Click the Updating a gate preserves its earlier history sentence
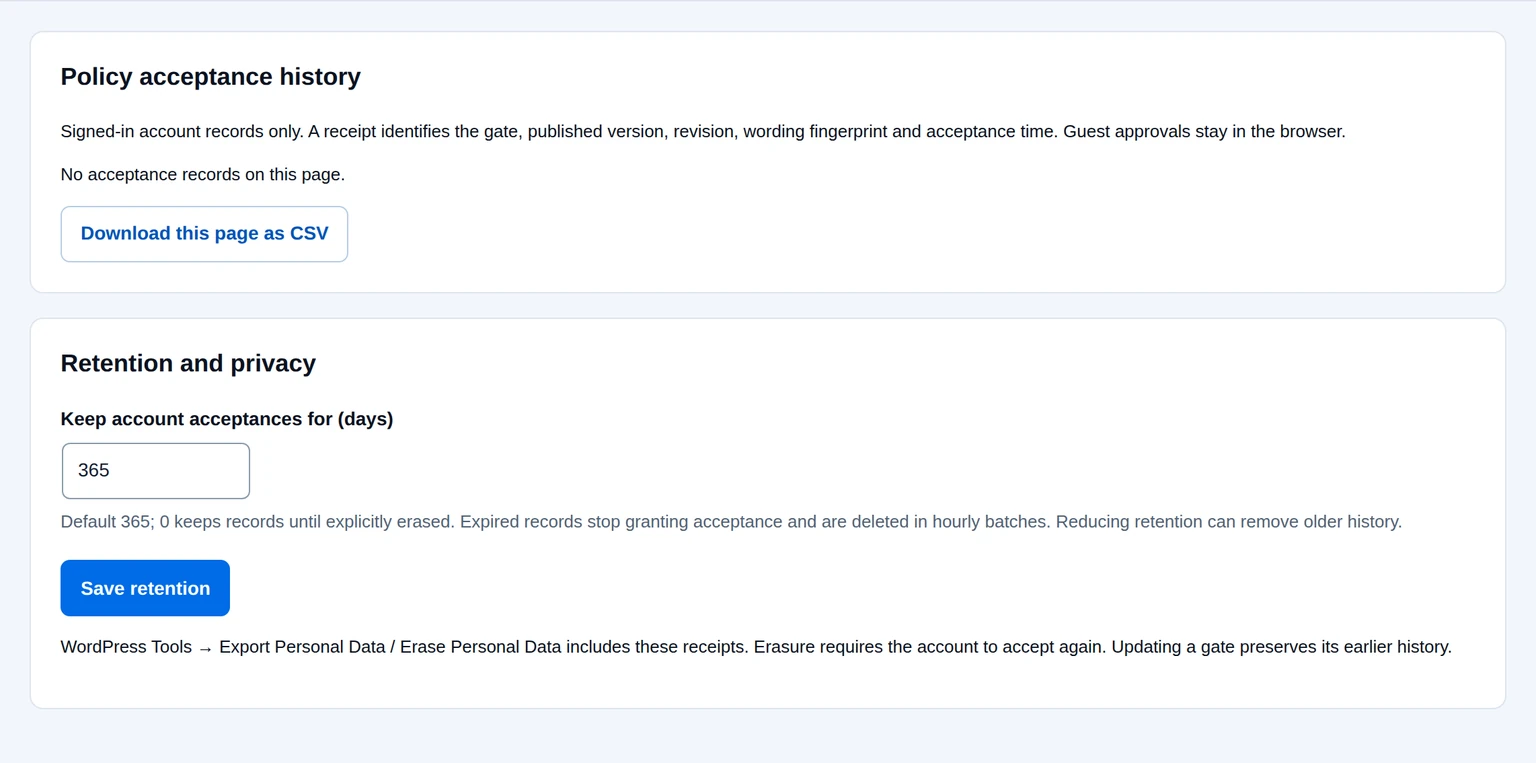This screenshot has width=1536, height=763. coord(1282,647)
